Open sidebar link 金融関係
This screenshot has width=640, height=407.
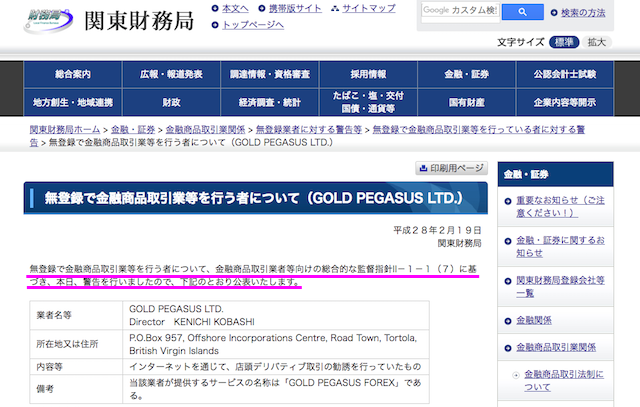point(534,320)
